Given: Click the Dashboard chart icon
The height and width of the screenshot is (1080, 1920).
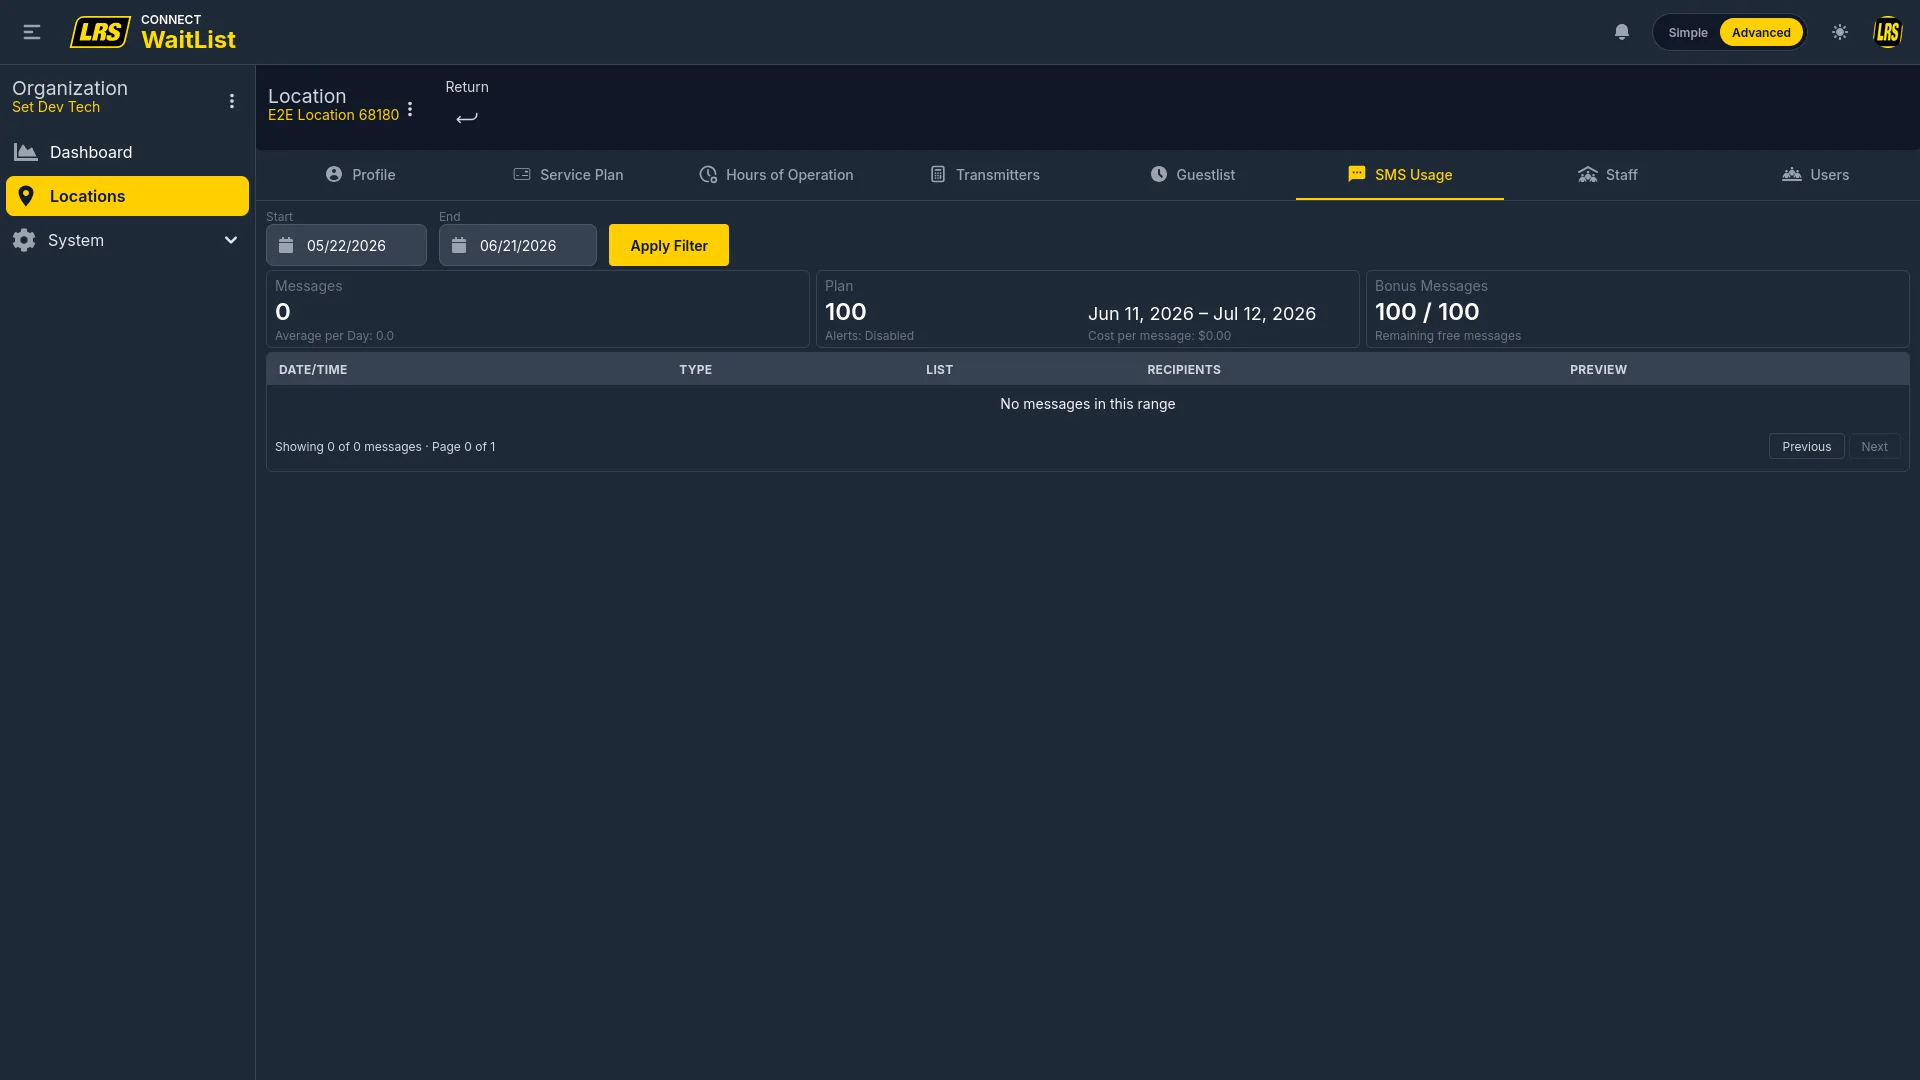Looking at the screenshot, I should [x=26, y=152].
